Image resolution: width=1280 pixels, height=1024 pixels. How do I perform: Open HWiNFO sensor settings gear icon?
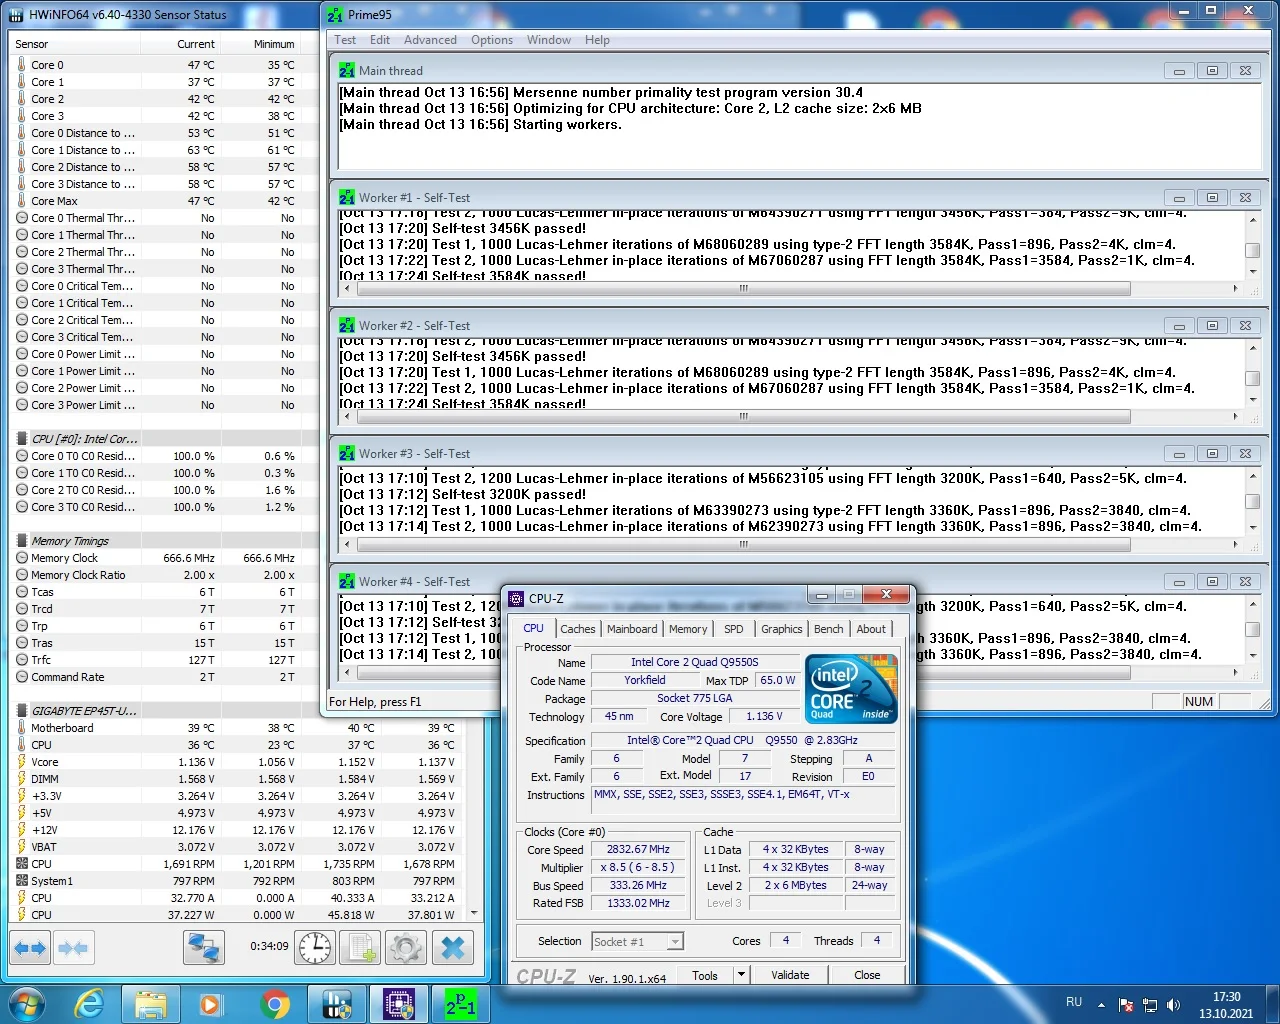point(406,947)
